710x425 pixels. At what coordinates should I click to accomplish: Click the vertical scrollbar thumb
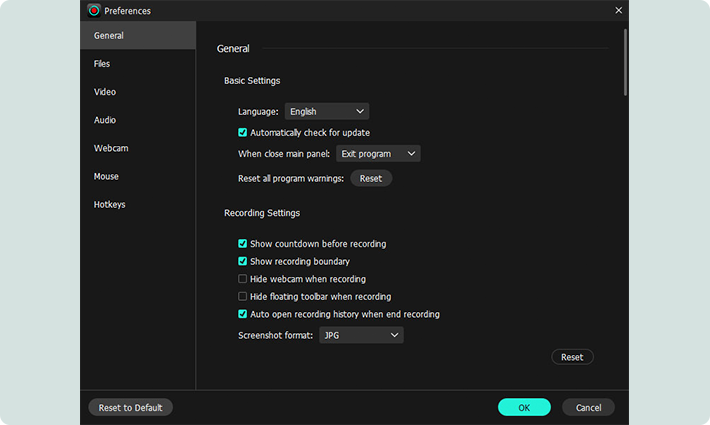625,62
